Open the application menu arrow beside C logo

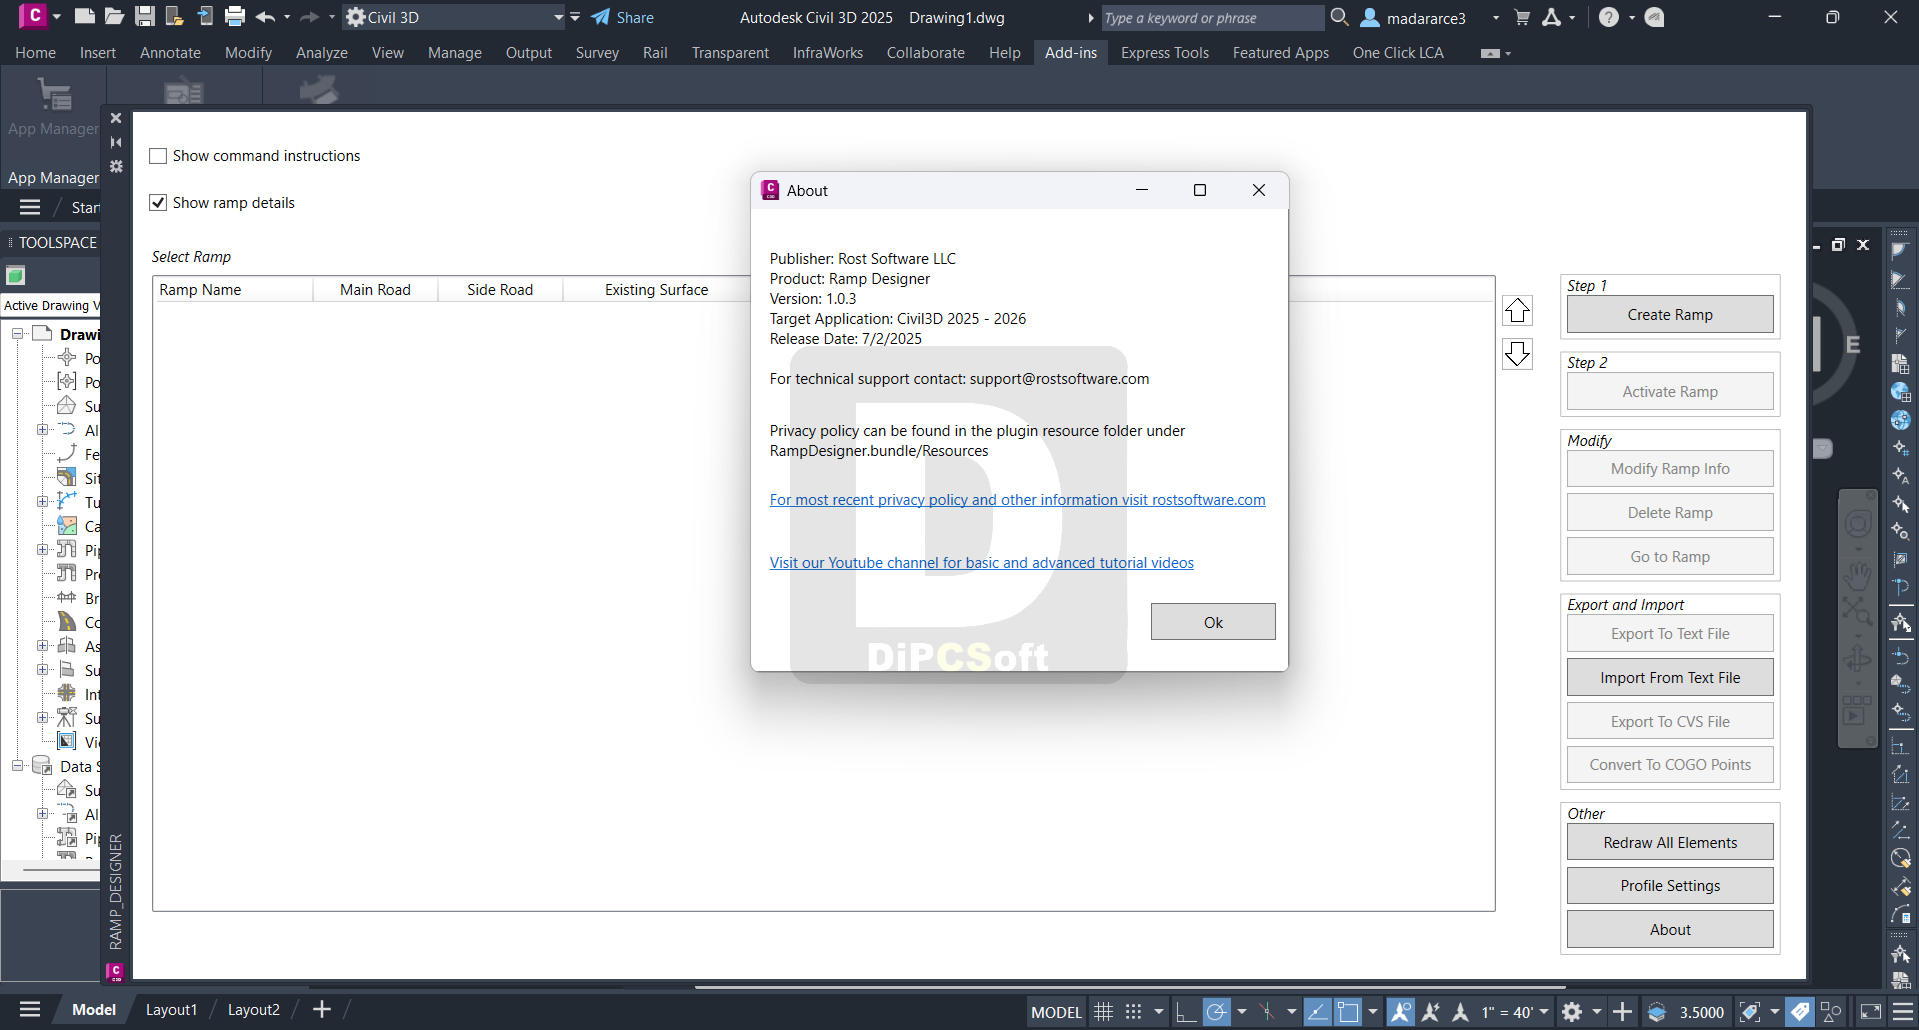[57, 17]
